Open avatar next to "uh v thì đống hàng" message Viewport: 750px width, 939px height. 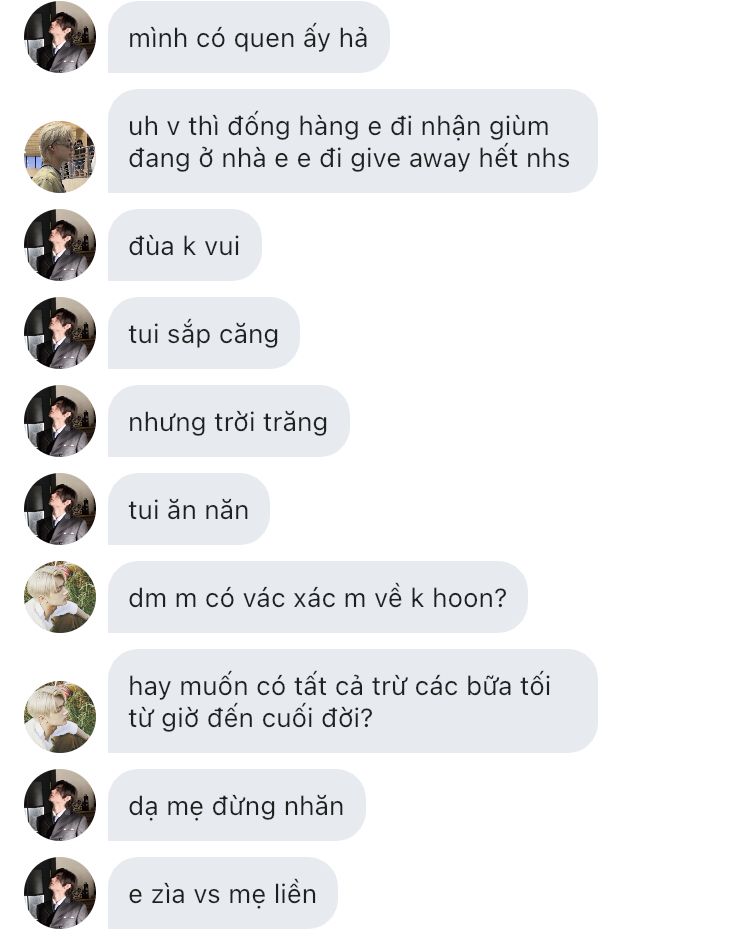pyautogui.click(x=60, y=157)
